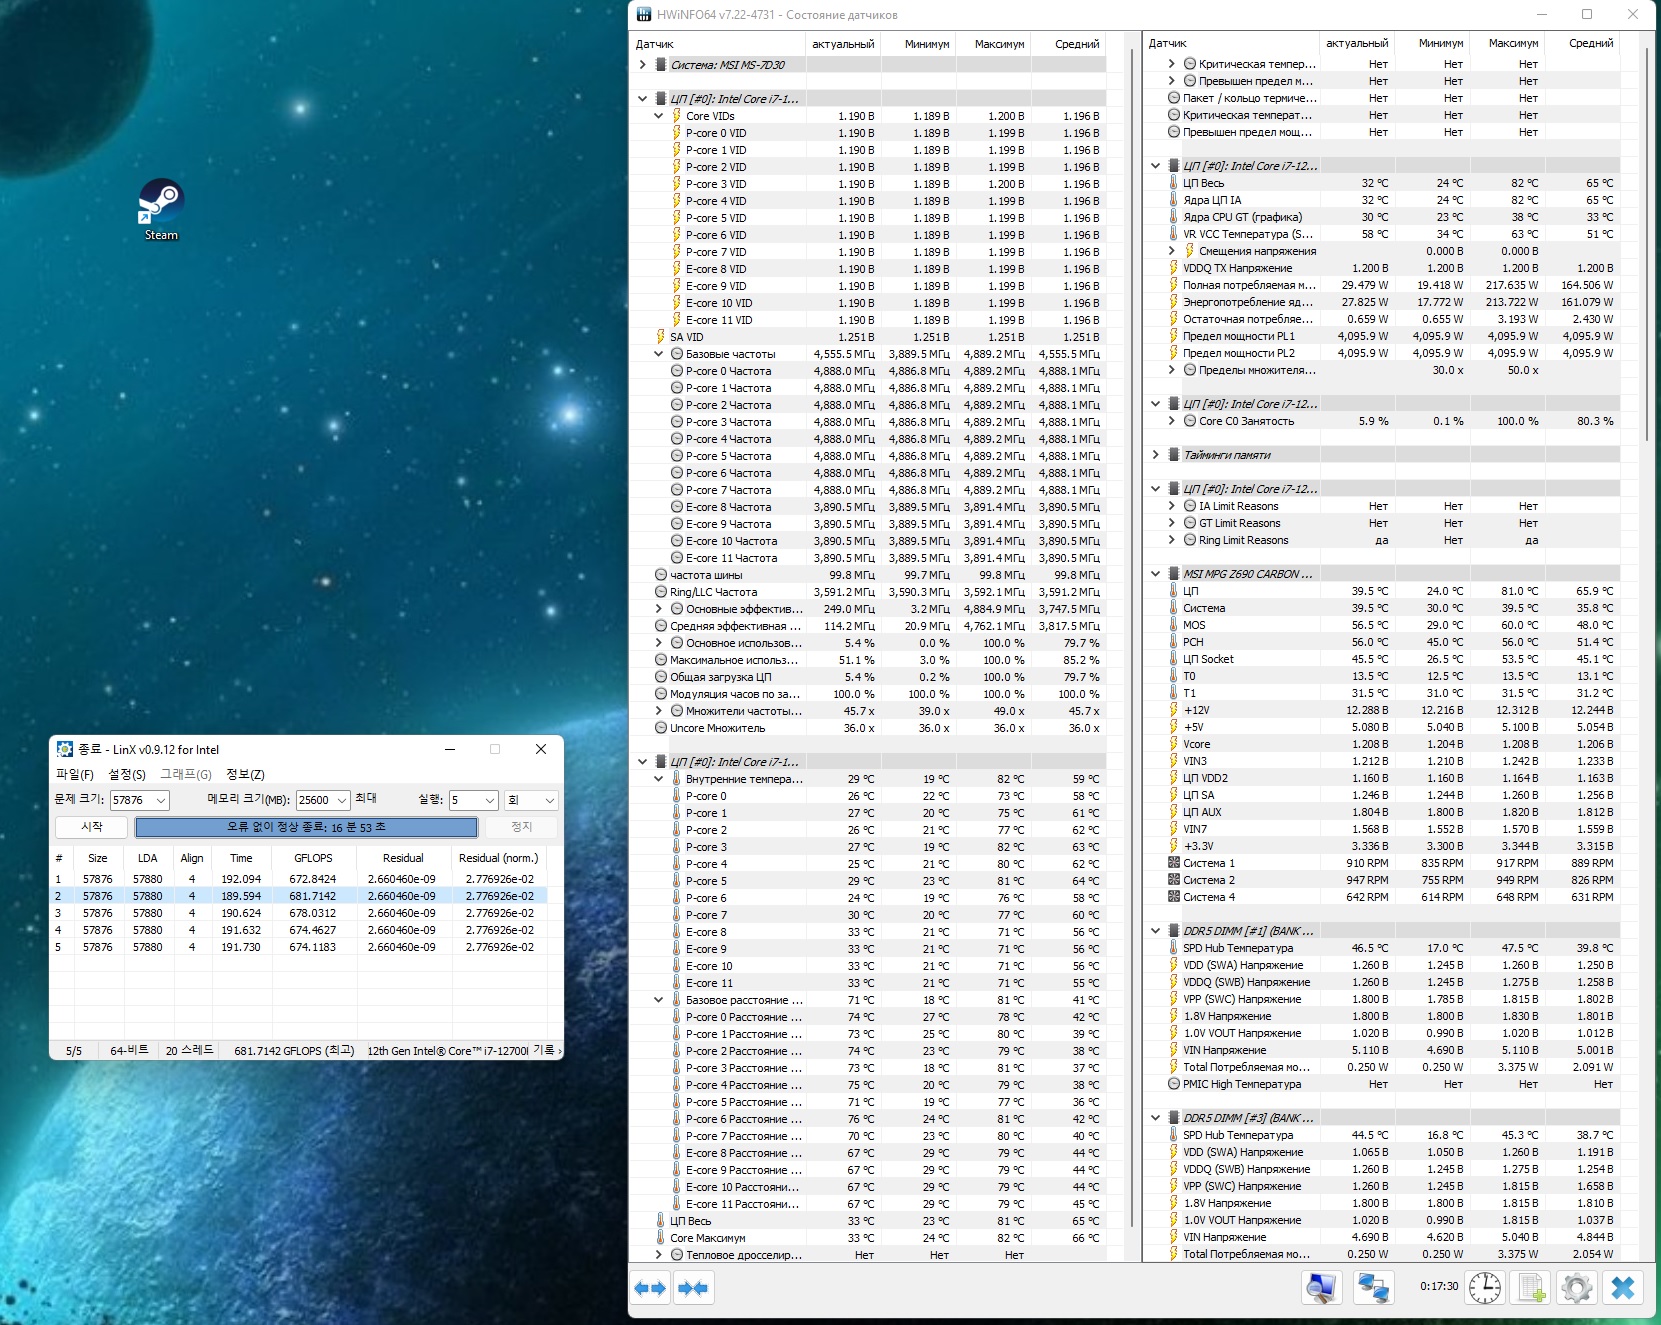Click the fan icon beside Система 1
Image resolution: width=1661 pixels, height=1325 pixels.
(1174, 863)
